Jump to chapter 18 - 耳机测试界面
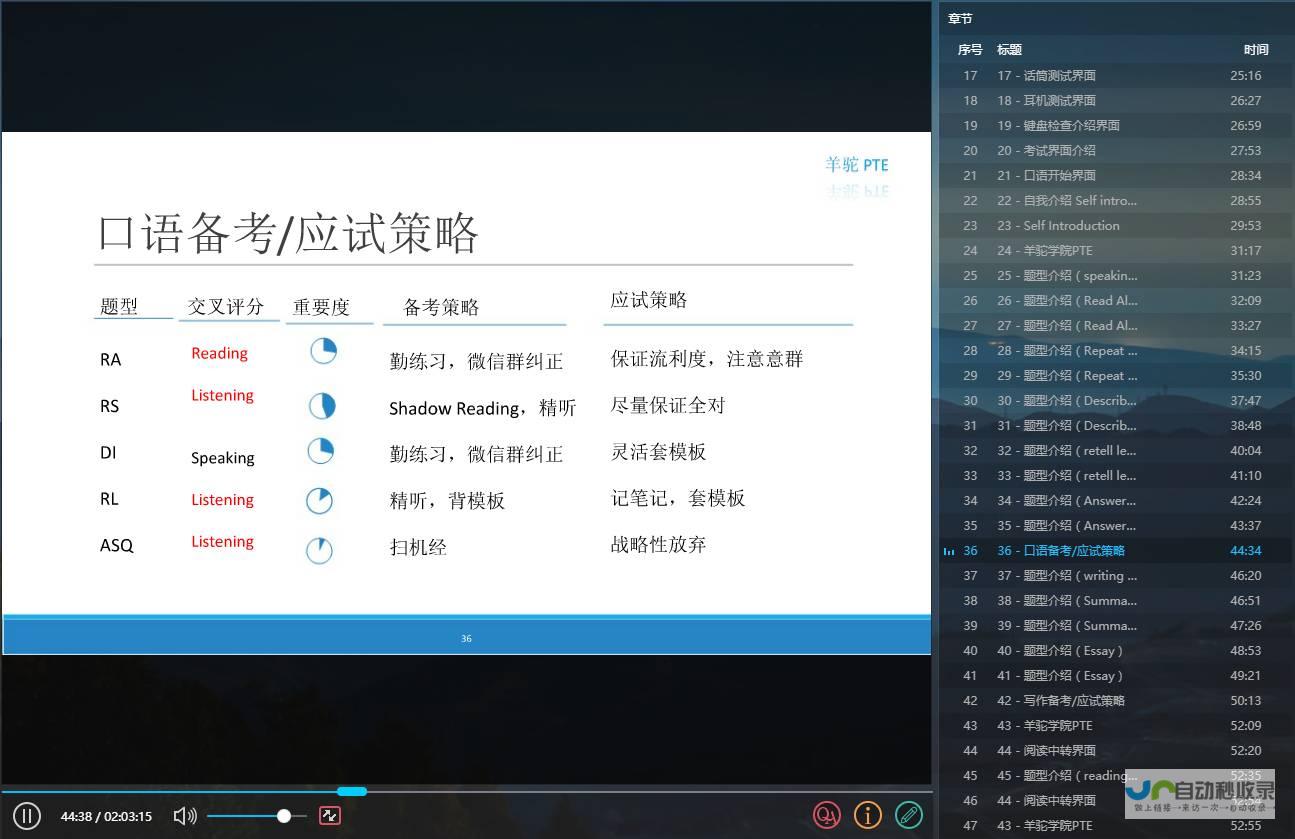 [1115, 100]
